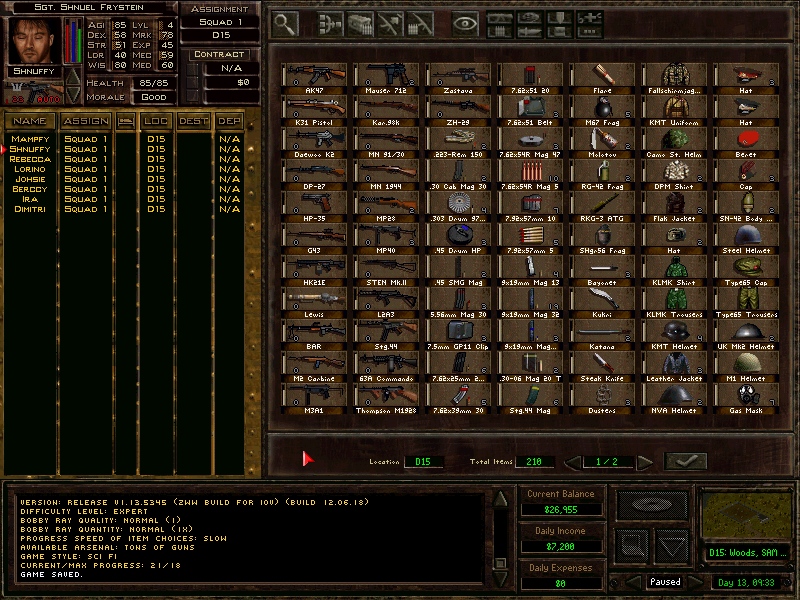800x600 pixels.
Task: Go to previous inventory page arrow
Action: tap(572, 462)
